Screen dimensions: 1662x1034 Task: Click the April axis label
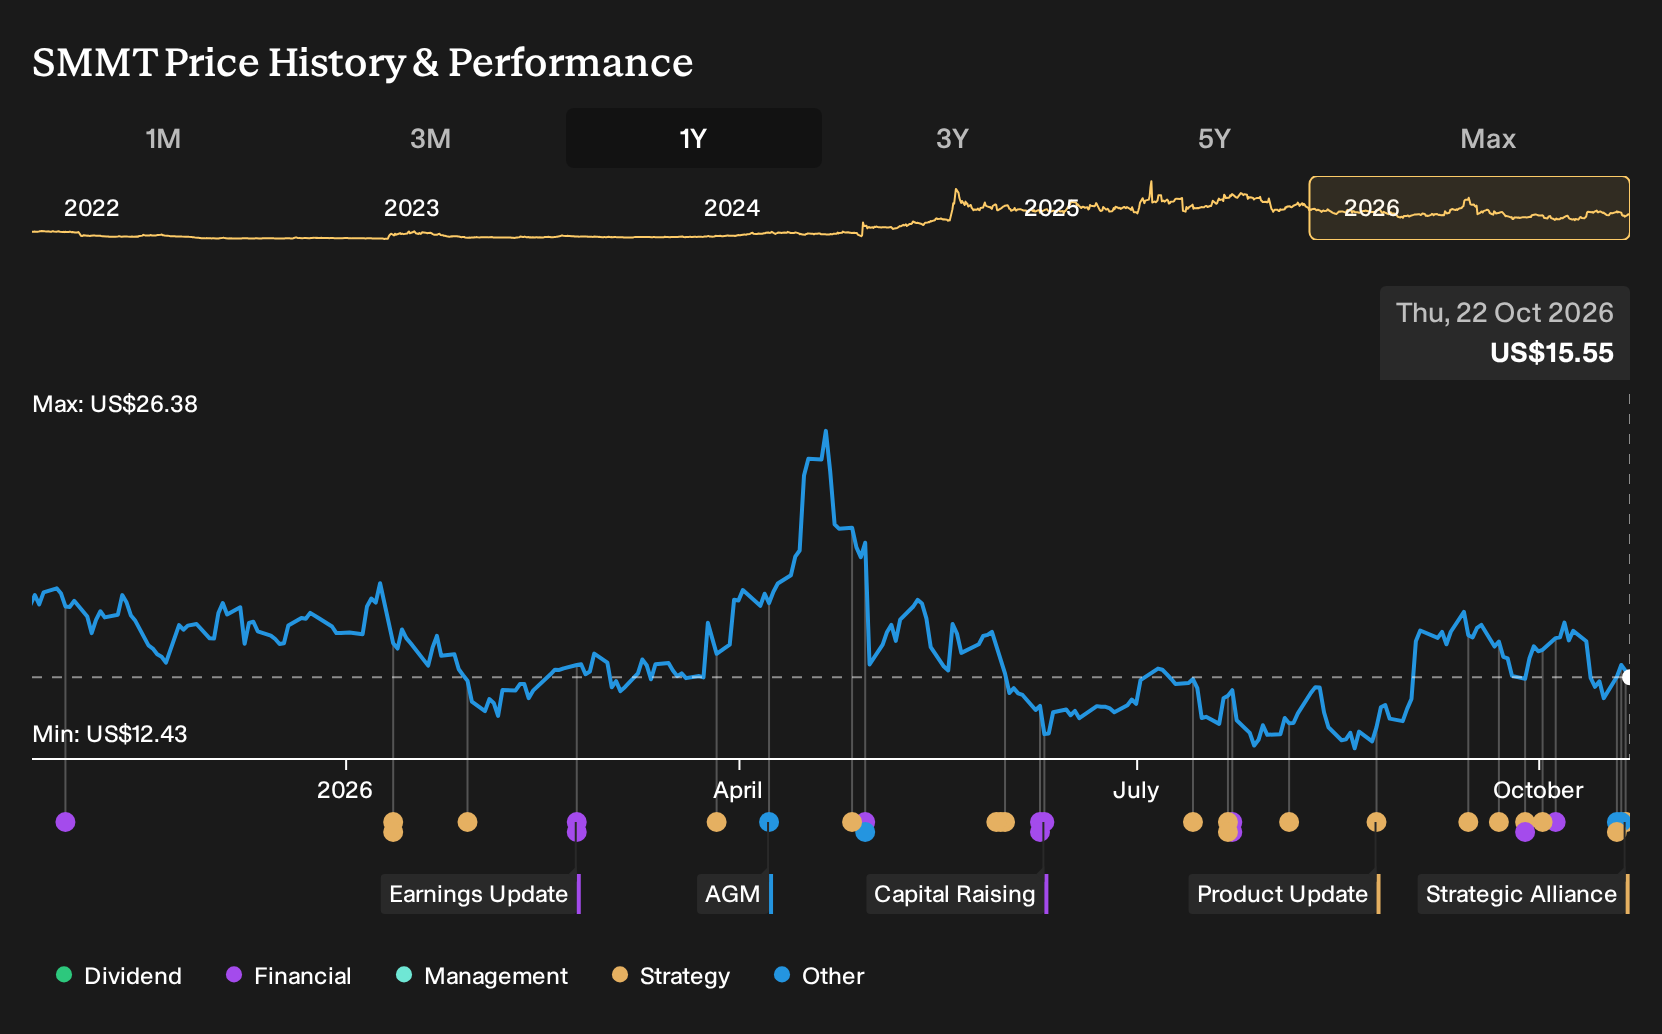pyautogui.click(x=738, y=790)
